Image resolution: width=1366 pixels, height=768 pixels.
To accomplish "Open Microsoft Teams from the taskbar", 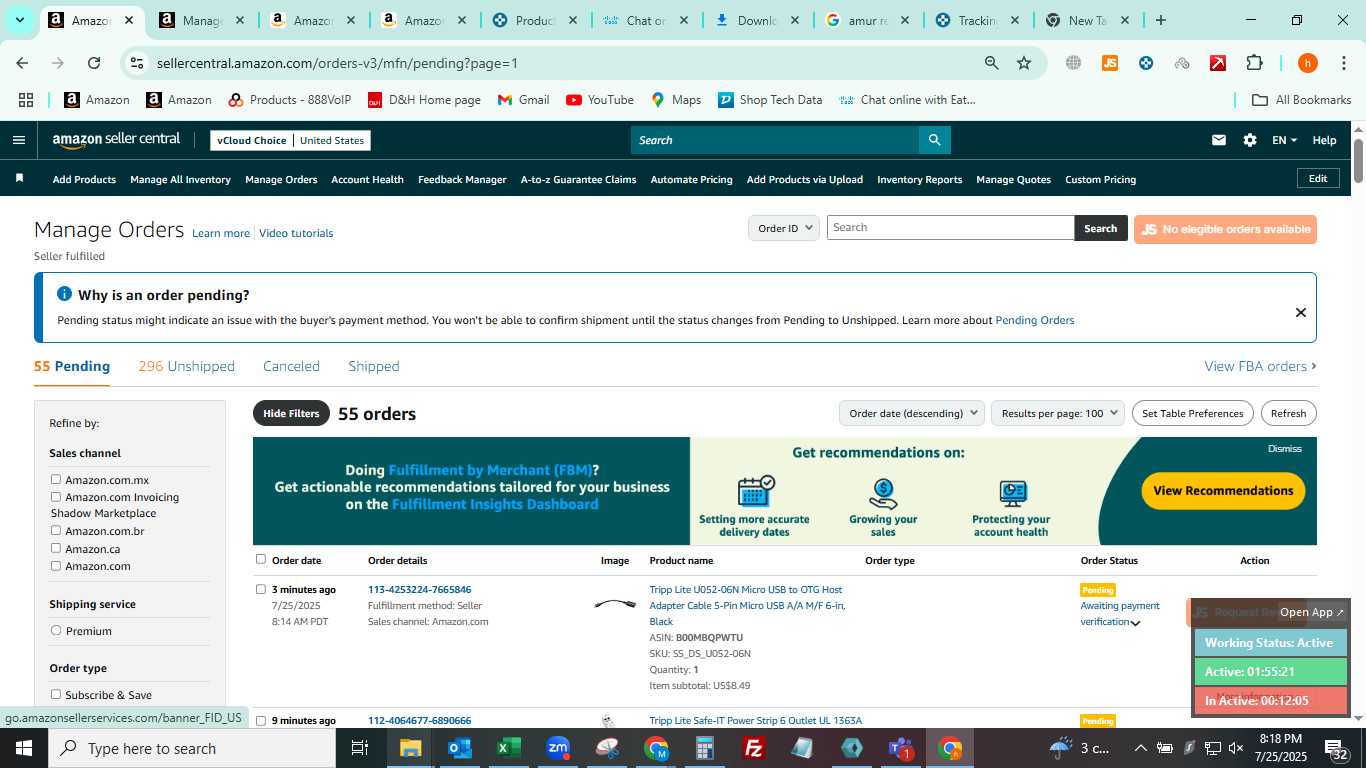I will tap(900, 748).
